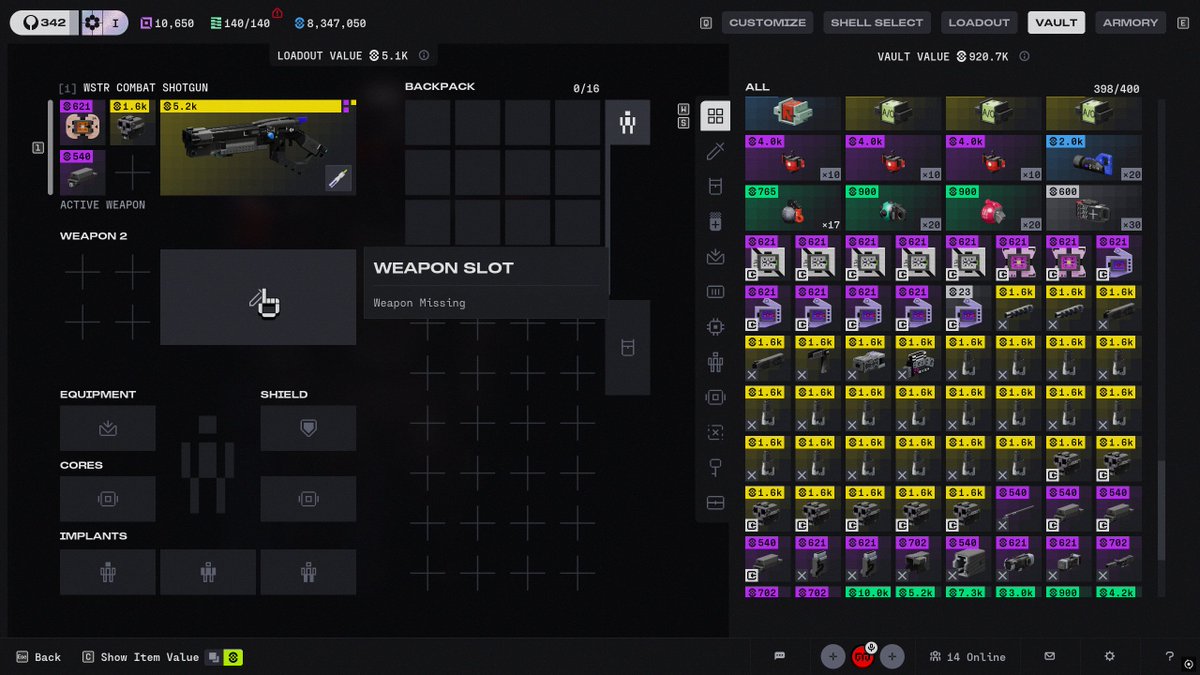This screenshot has width=1200, height=675.
Task: Select vault item valued 10.0k
Action: click(868, 592)
